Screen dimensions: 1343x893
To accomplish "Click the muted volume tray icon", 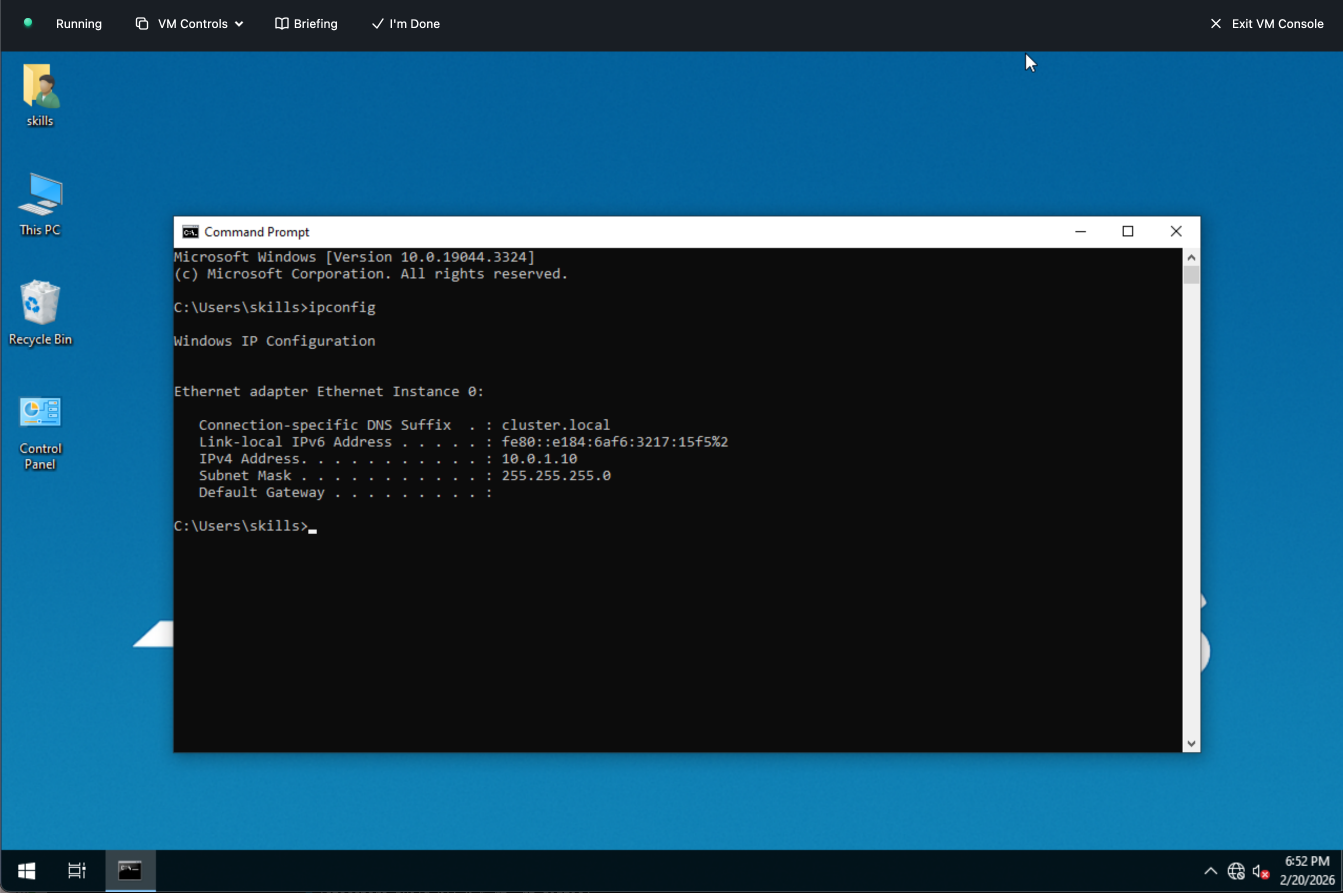I will (1261, 871).
